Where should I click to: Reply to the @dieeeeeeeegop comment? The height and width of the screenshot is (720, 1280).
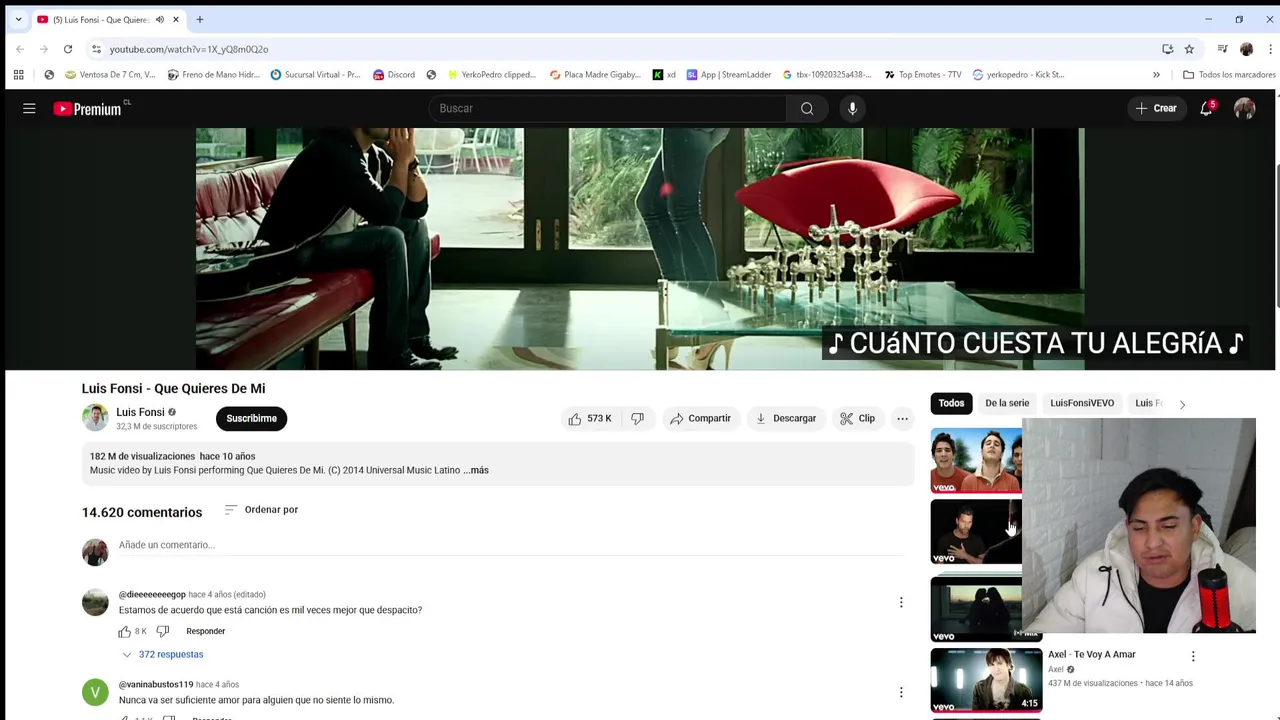205,631
